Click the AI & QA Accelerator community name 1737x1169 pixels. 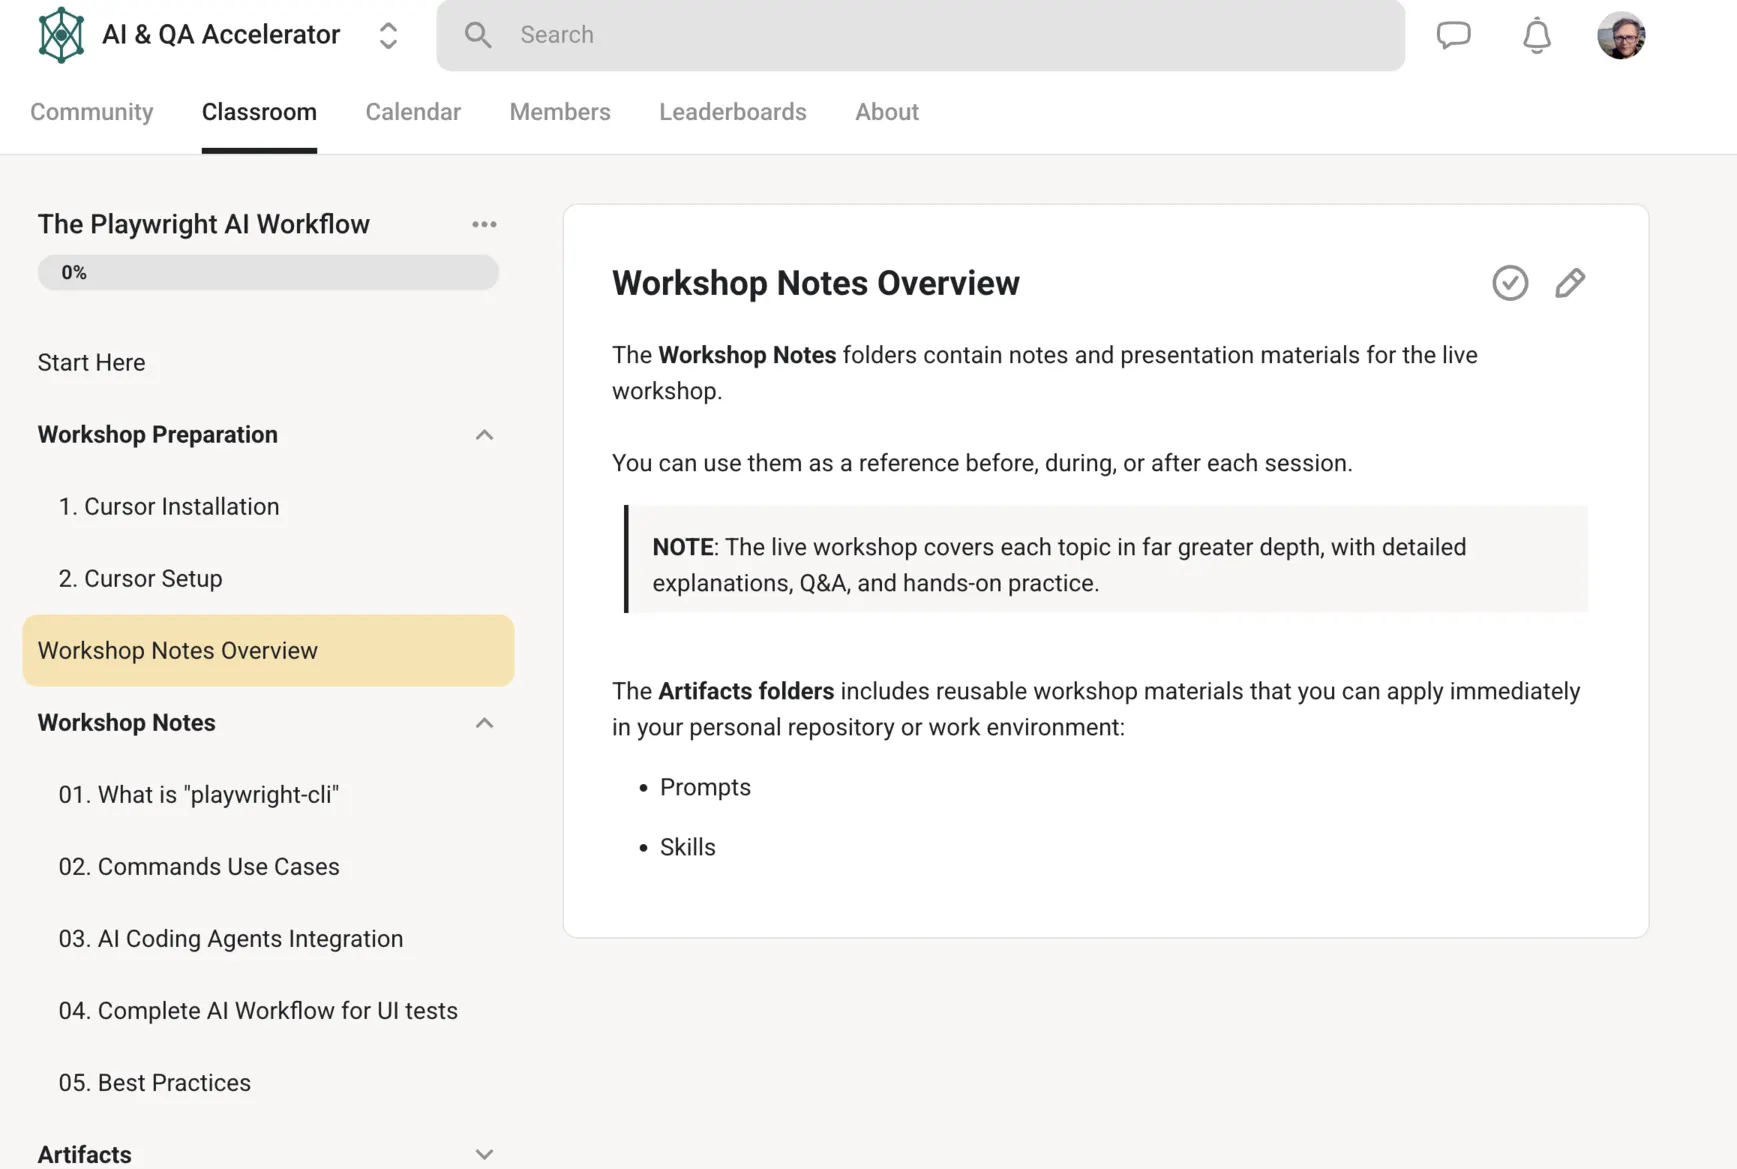[x=221, y=35]
